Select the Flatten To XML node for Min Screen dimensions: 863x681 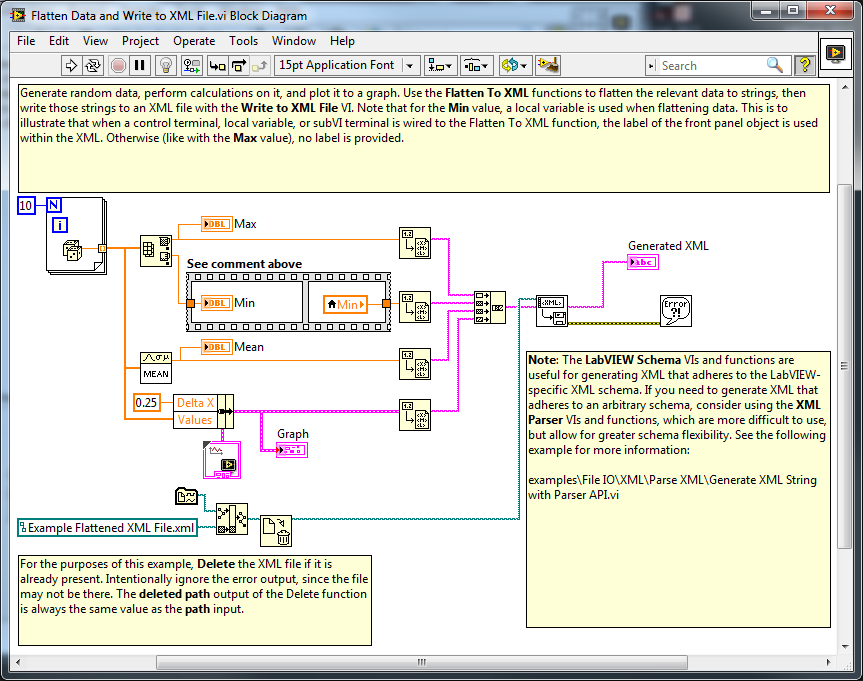tap(415, 307)
